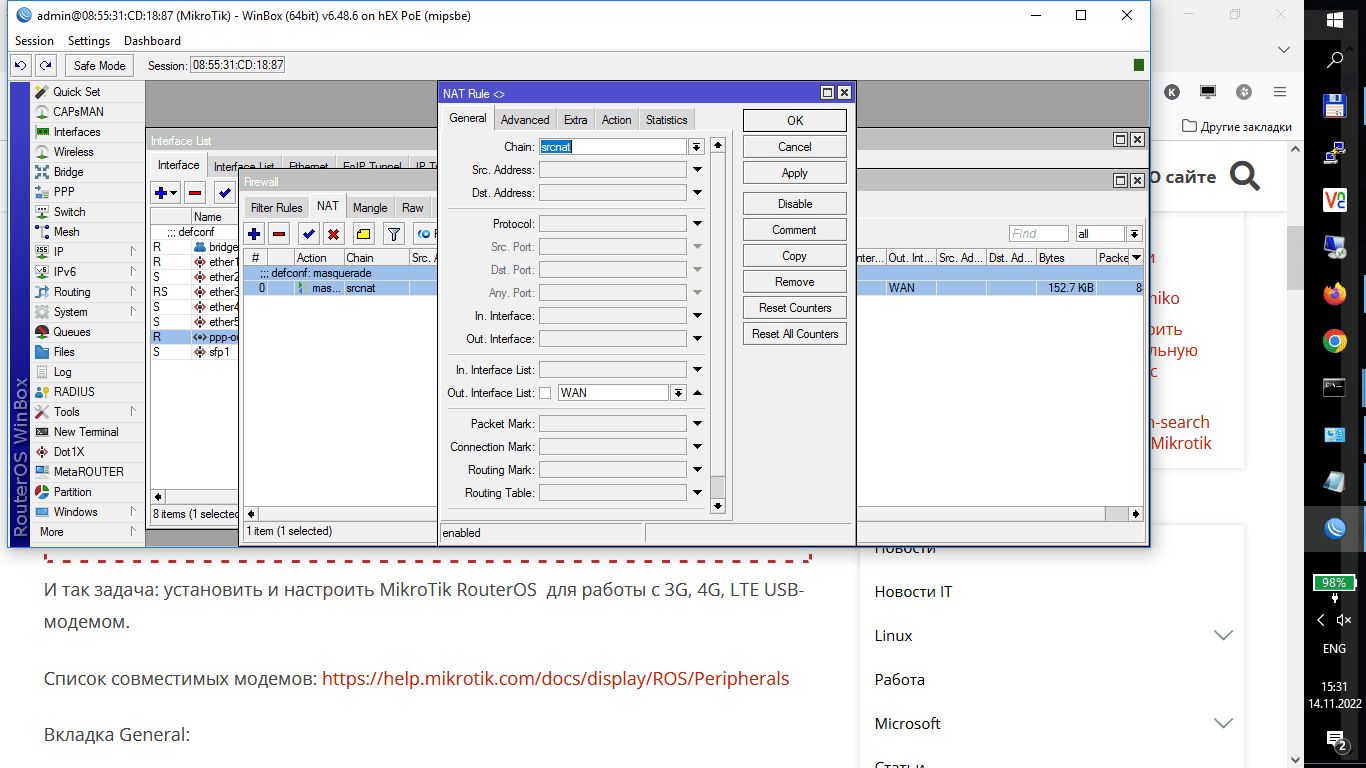The width and height of the screenshot is (1366, 768).
Task: Switch to the Advanced tab in NAT Rule
Action: [525, 120]
